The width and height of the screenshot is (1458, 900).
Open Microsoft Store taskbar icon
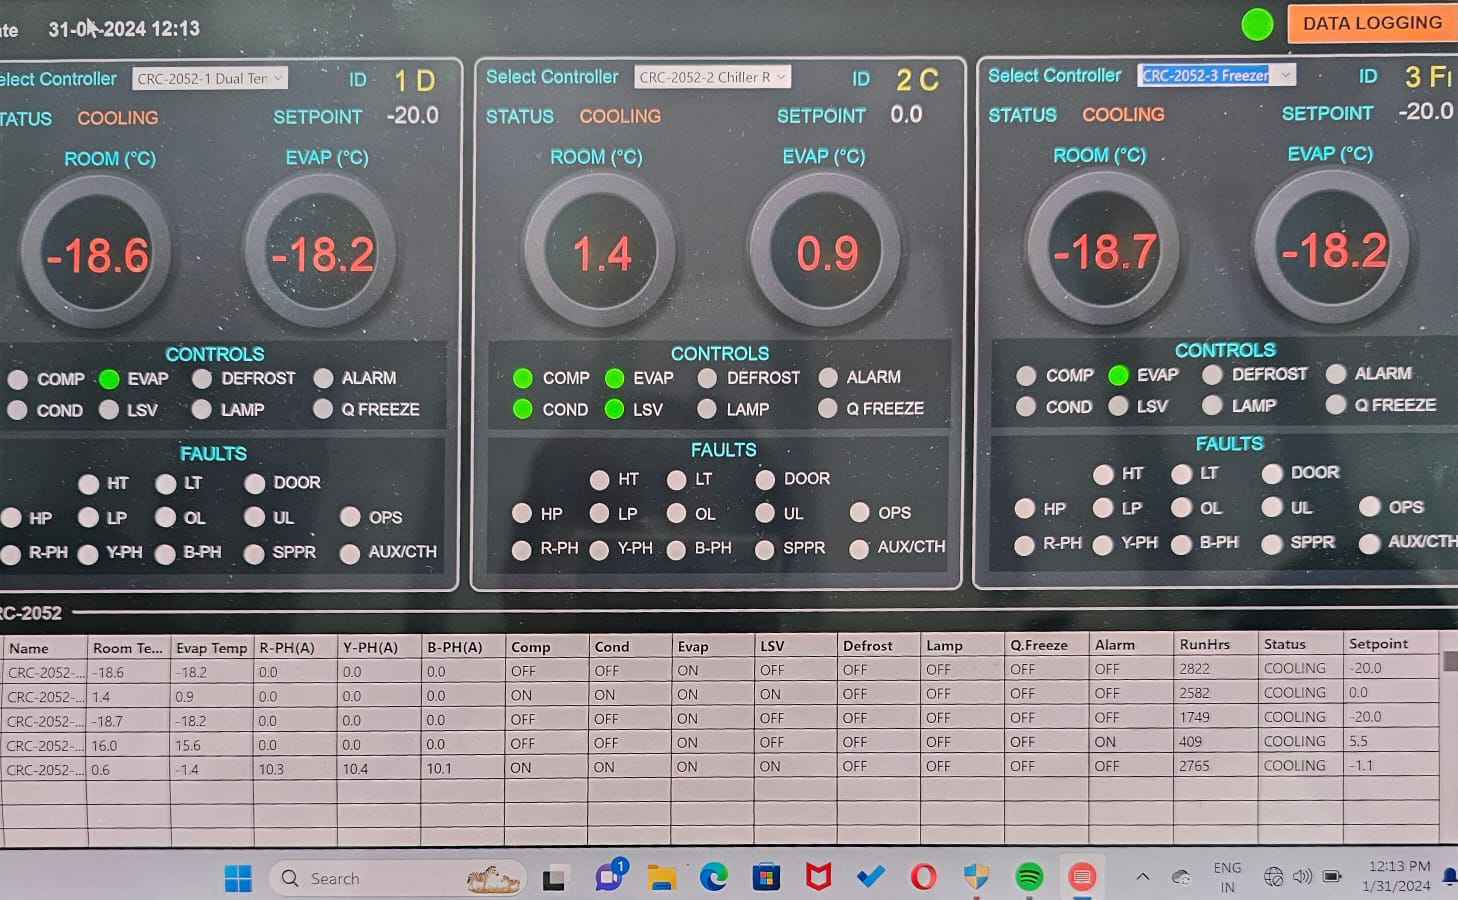[x=766, y=877]
